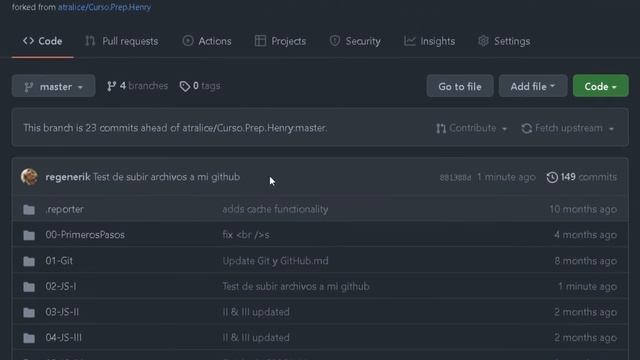The height and width of the screenshot is (360, 640).
Task: Click the Fetch upstream sync icon
Action: click(x=527, y=128)
